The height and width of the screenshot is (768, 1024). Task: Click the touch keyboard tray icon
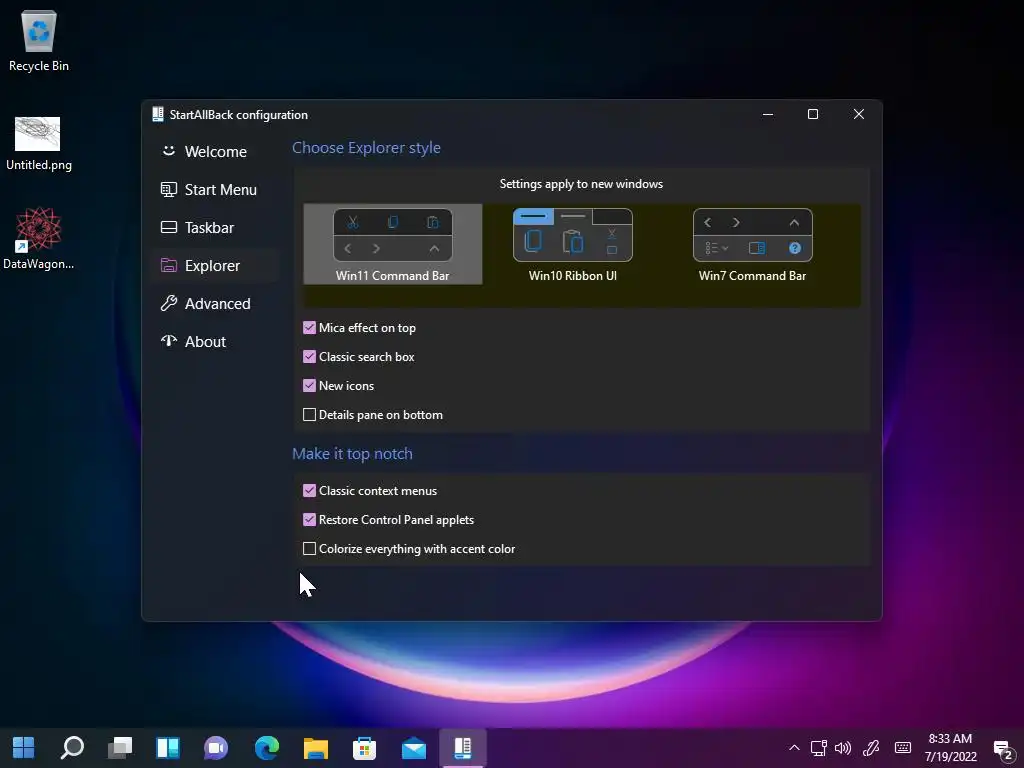[x=903, y=748]
